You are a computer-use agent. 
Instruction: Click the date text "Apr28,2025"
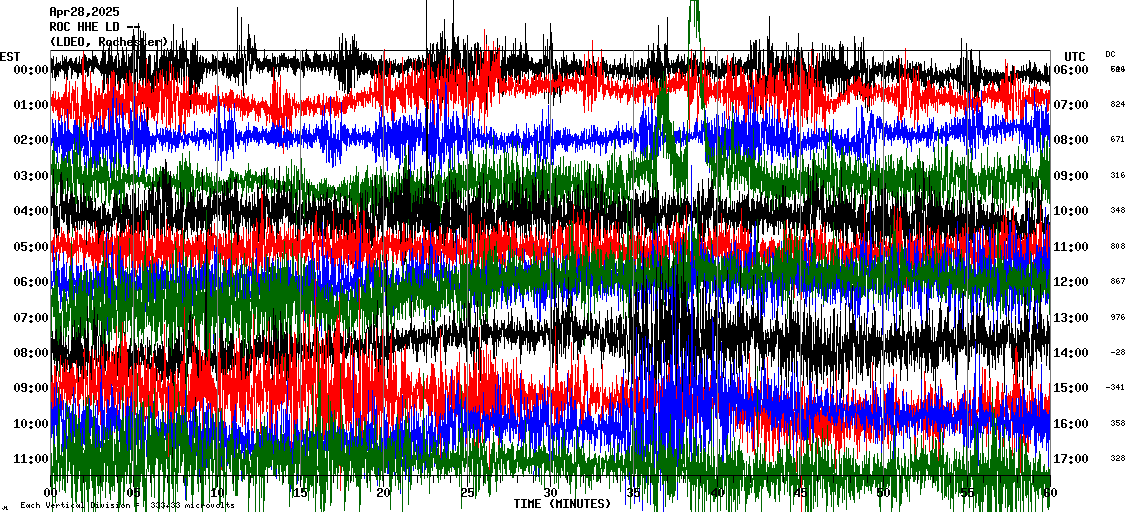point(84,12)
